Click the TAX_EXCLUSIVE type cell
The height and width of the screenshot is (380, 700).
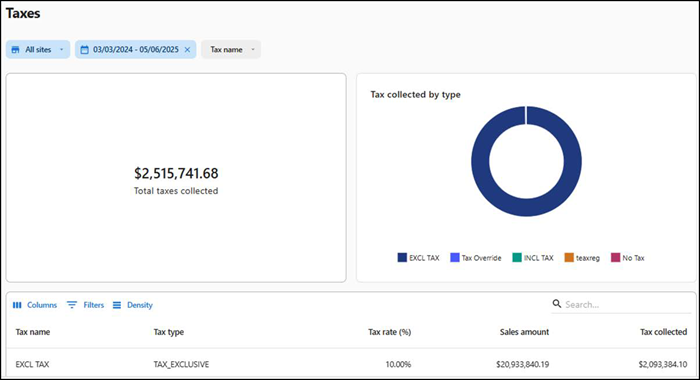click(181, 364)
